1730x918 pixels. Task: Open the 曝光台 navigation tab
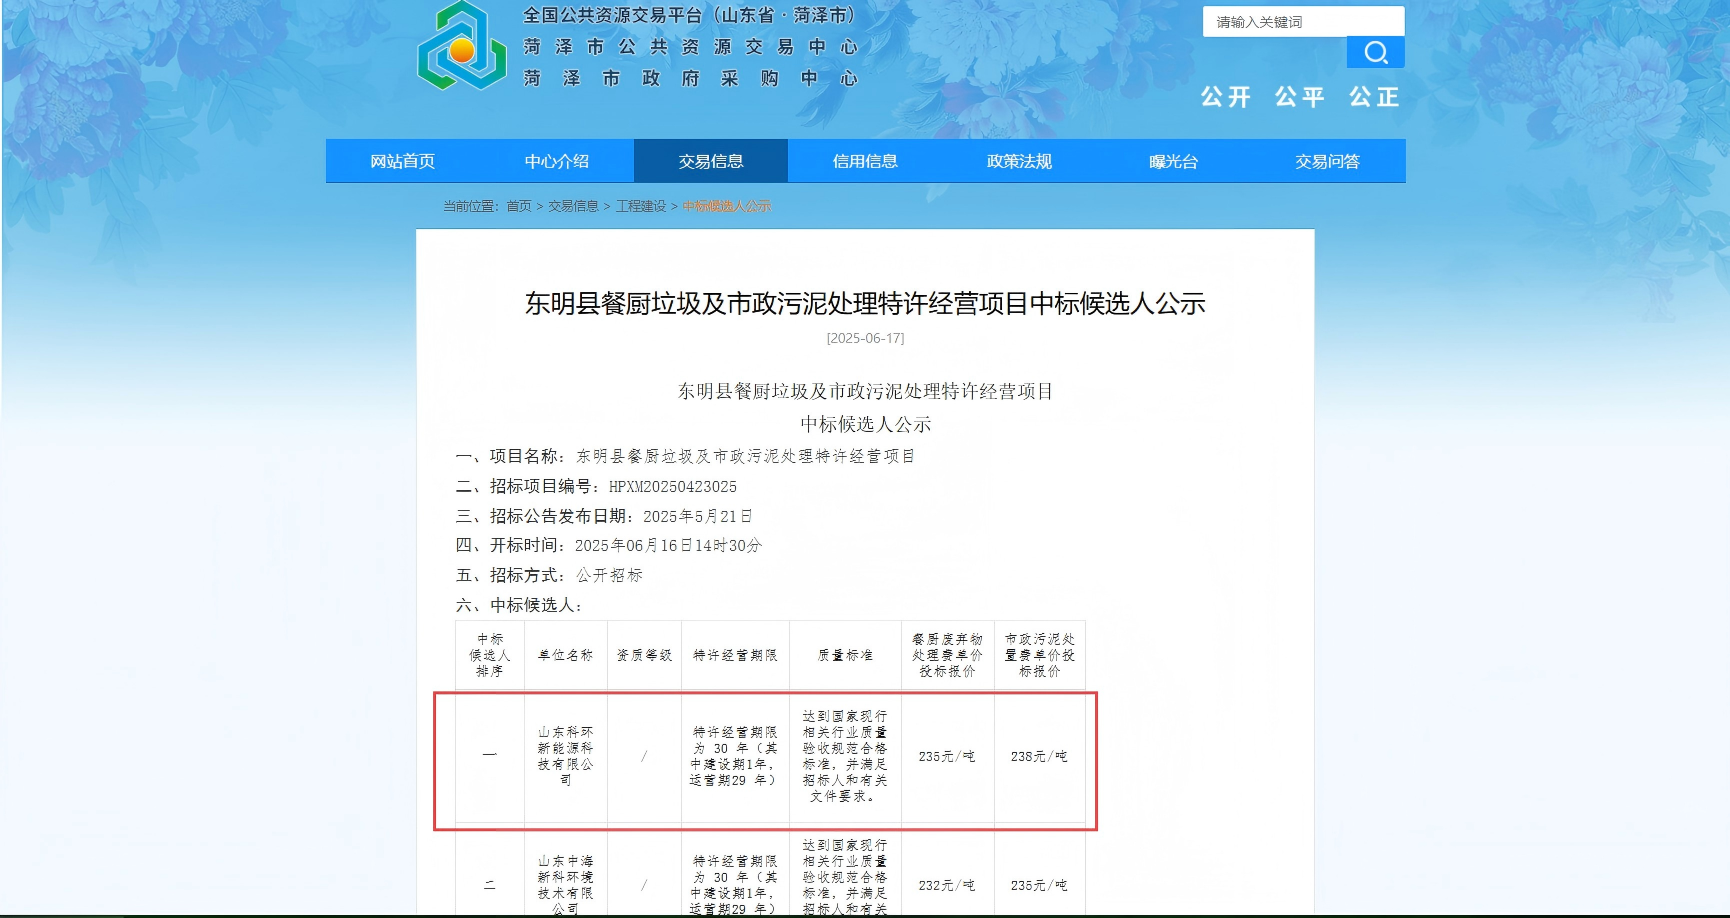1173,160
